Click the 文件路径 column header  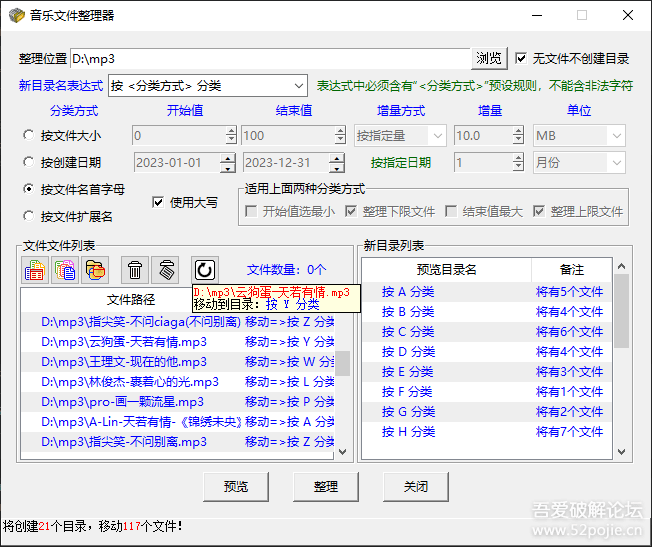(131, 299)
